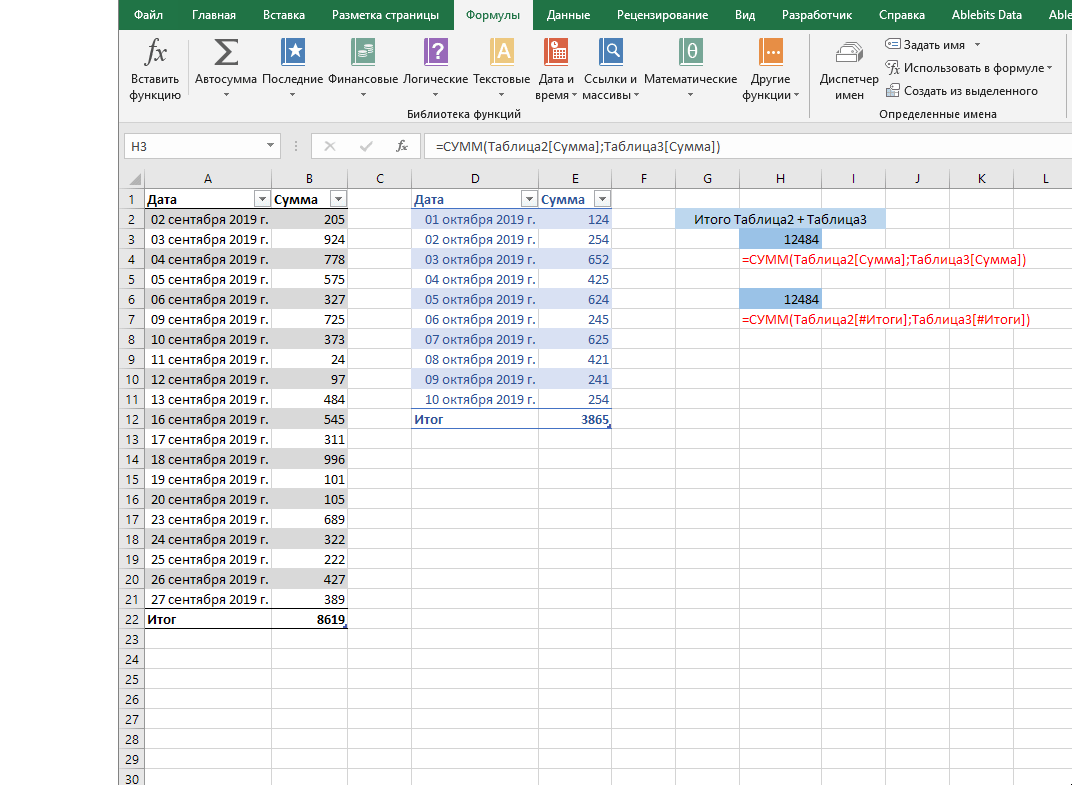
Task: Open filter dropdown in Сумма header E1
Action: (x=602, y=199)
